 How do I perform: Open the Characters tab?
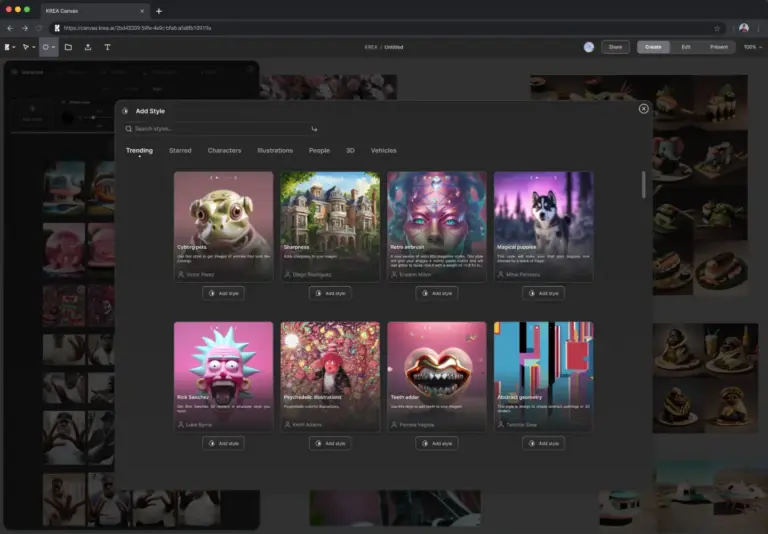pos(224,151)
